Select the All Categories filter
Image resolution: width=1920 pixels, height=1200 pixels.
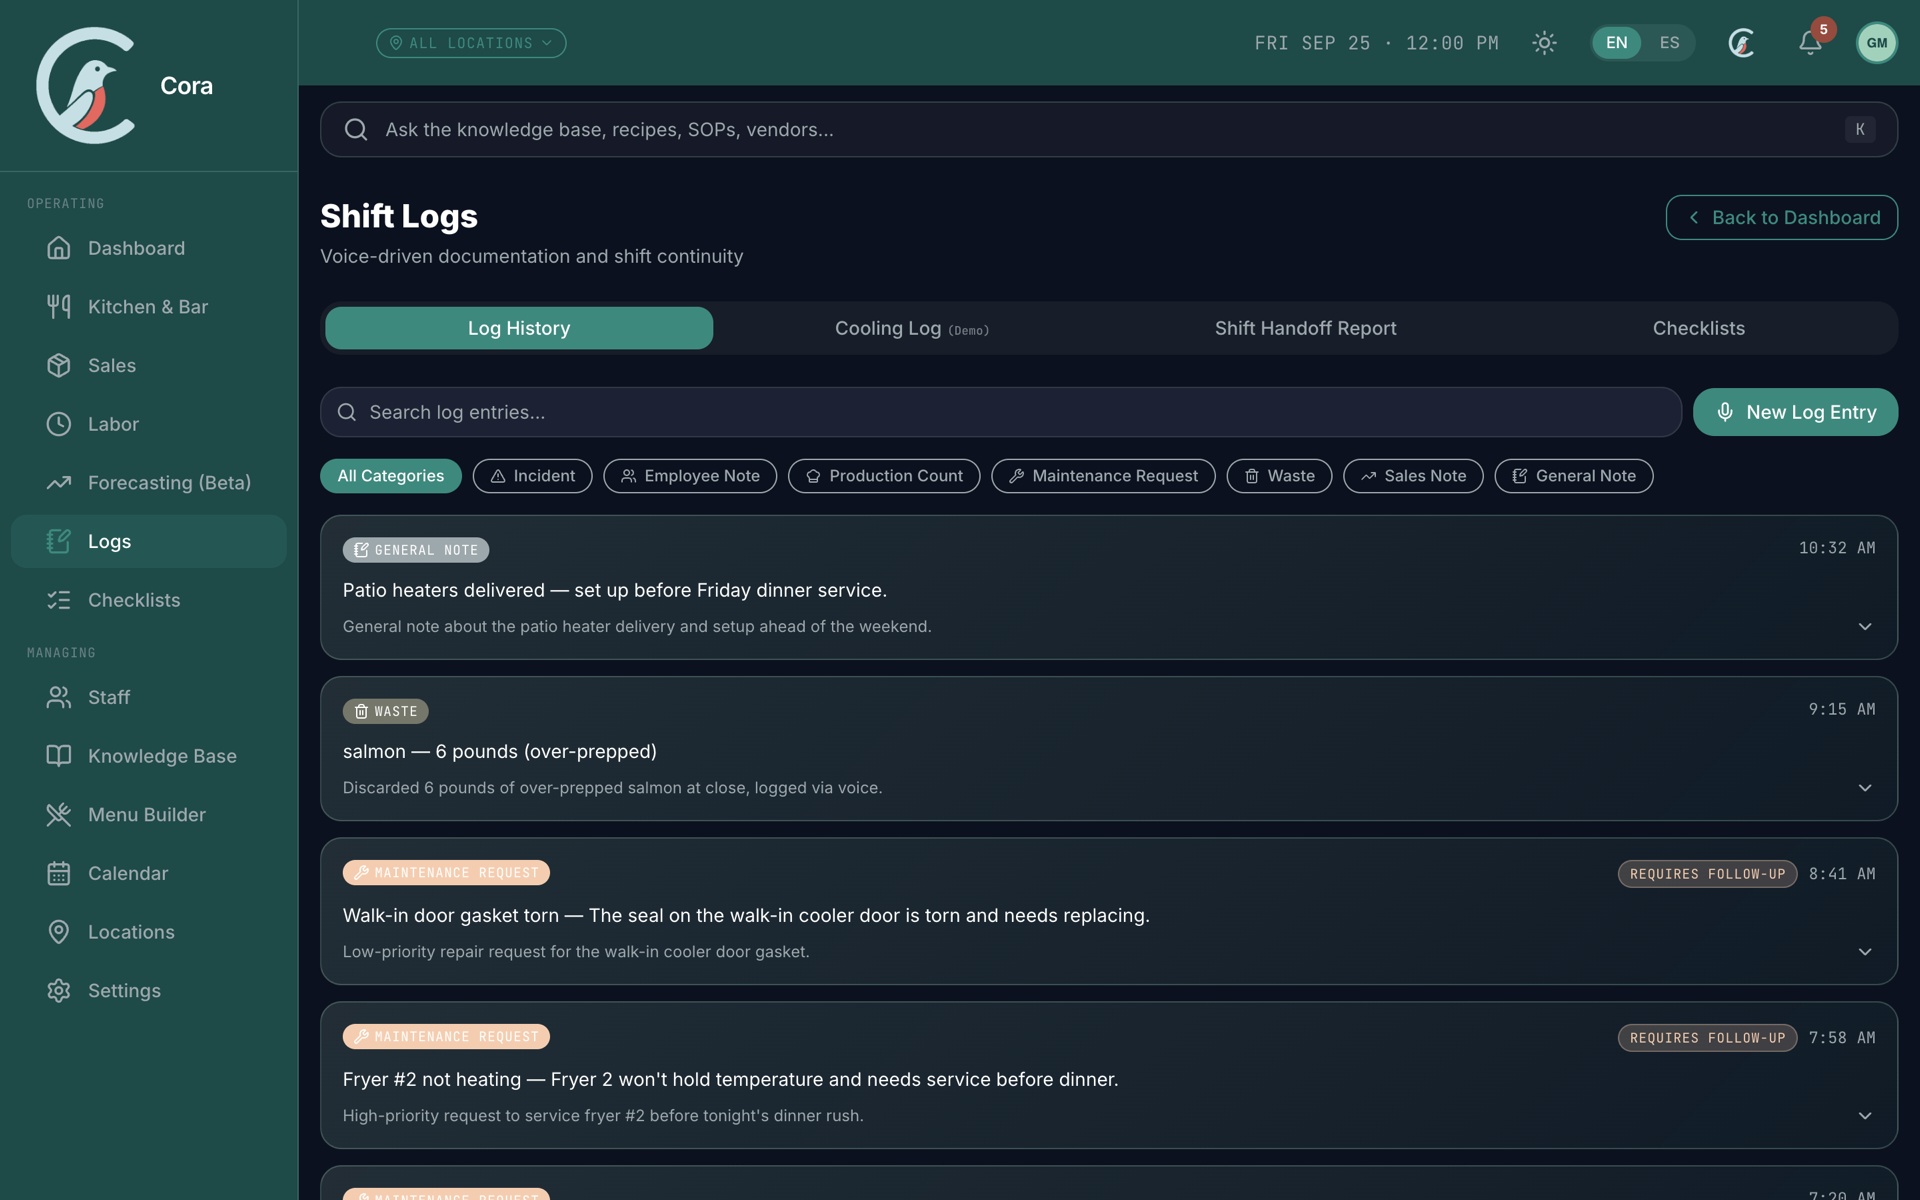[390, 476]
